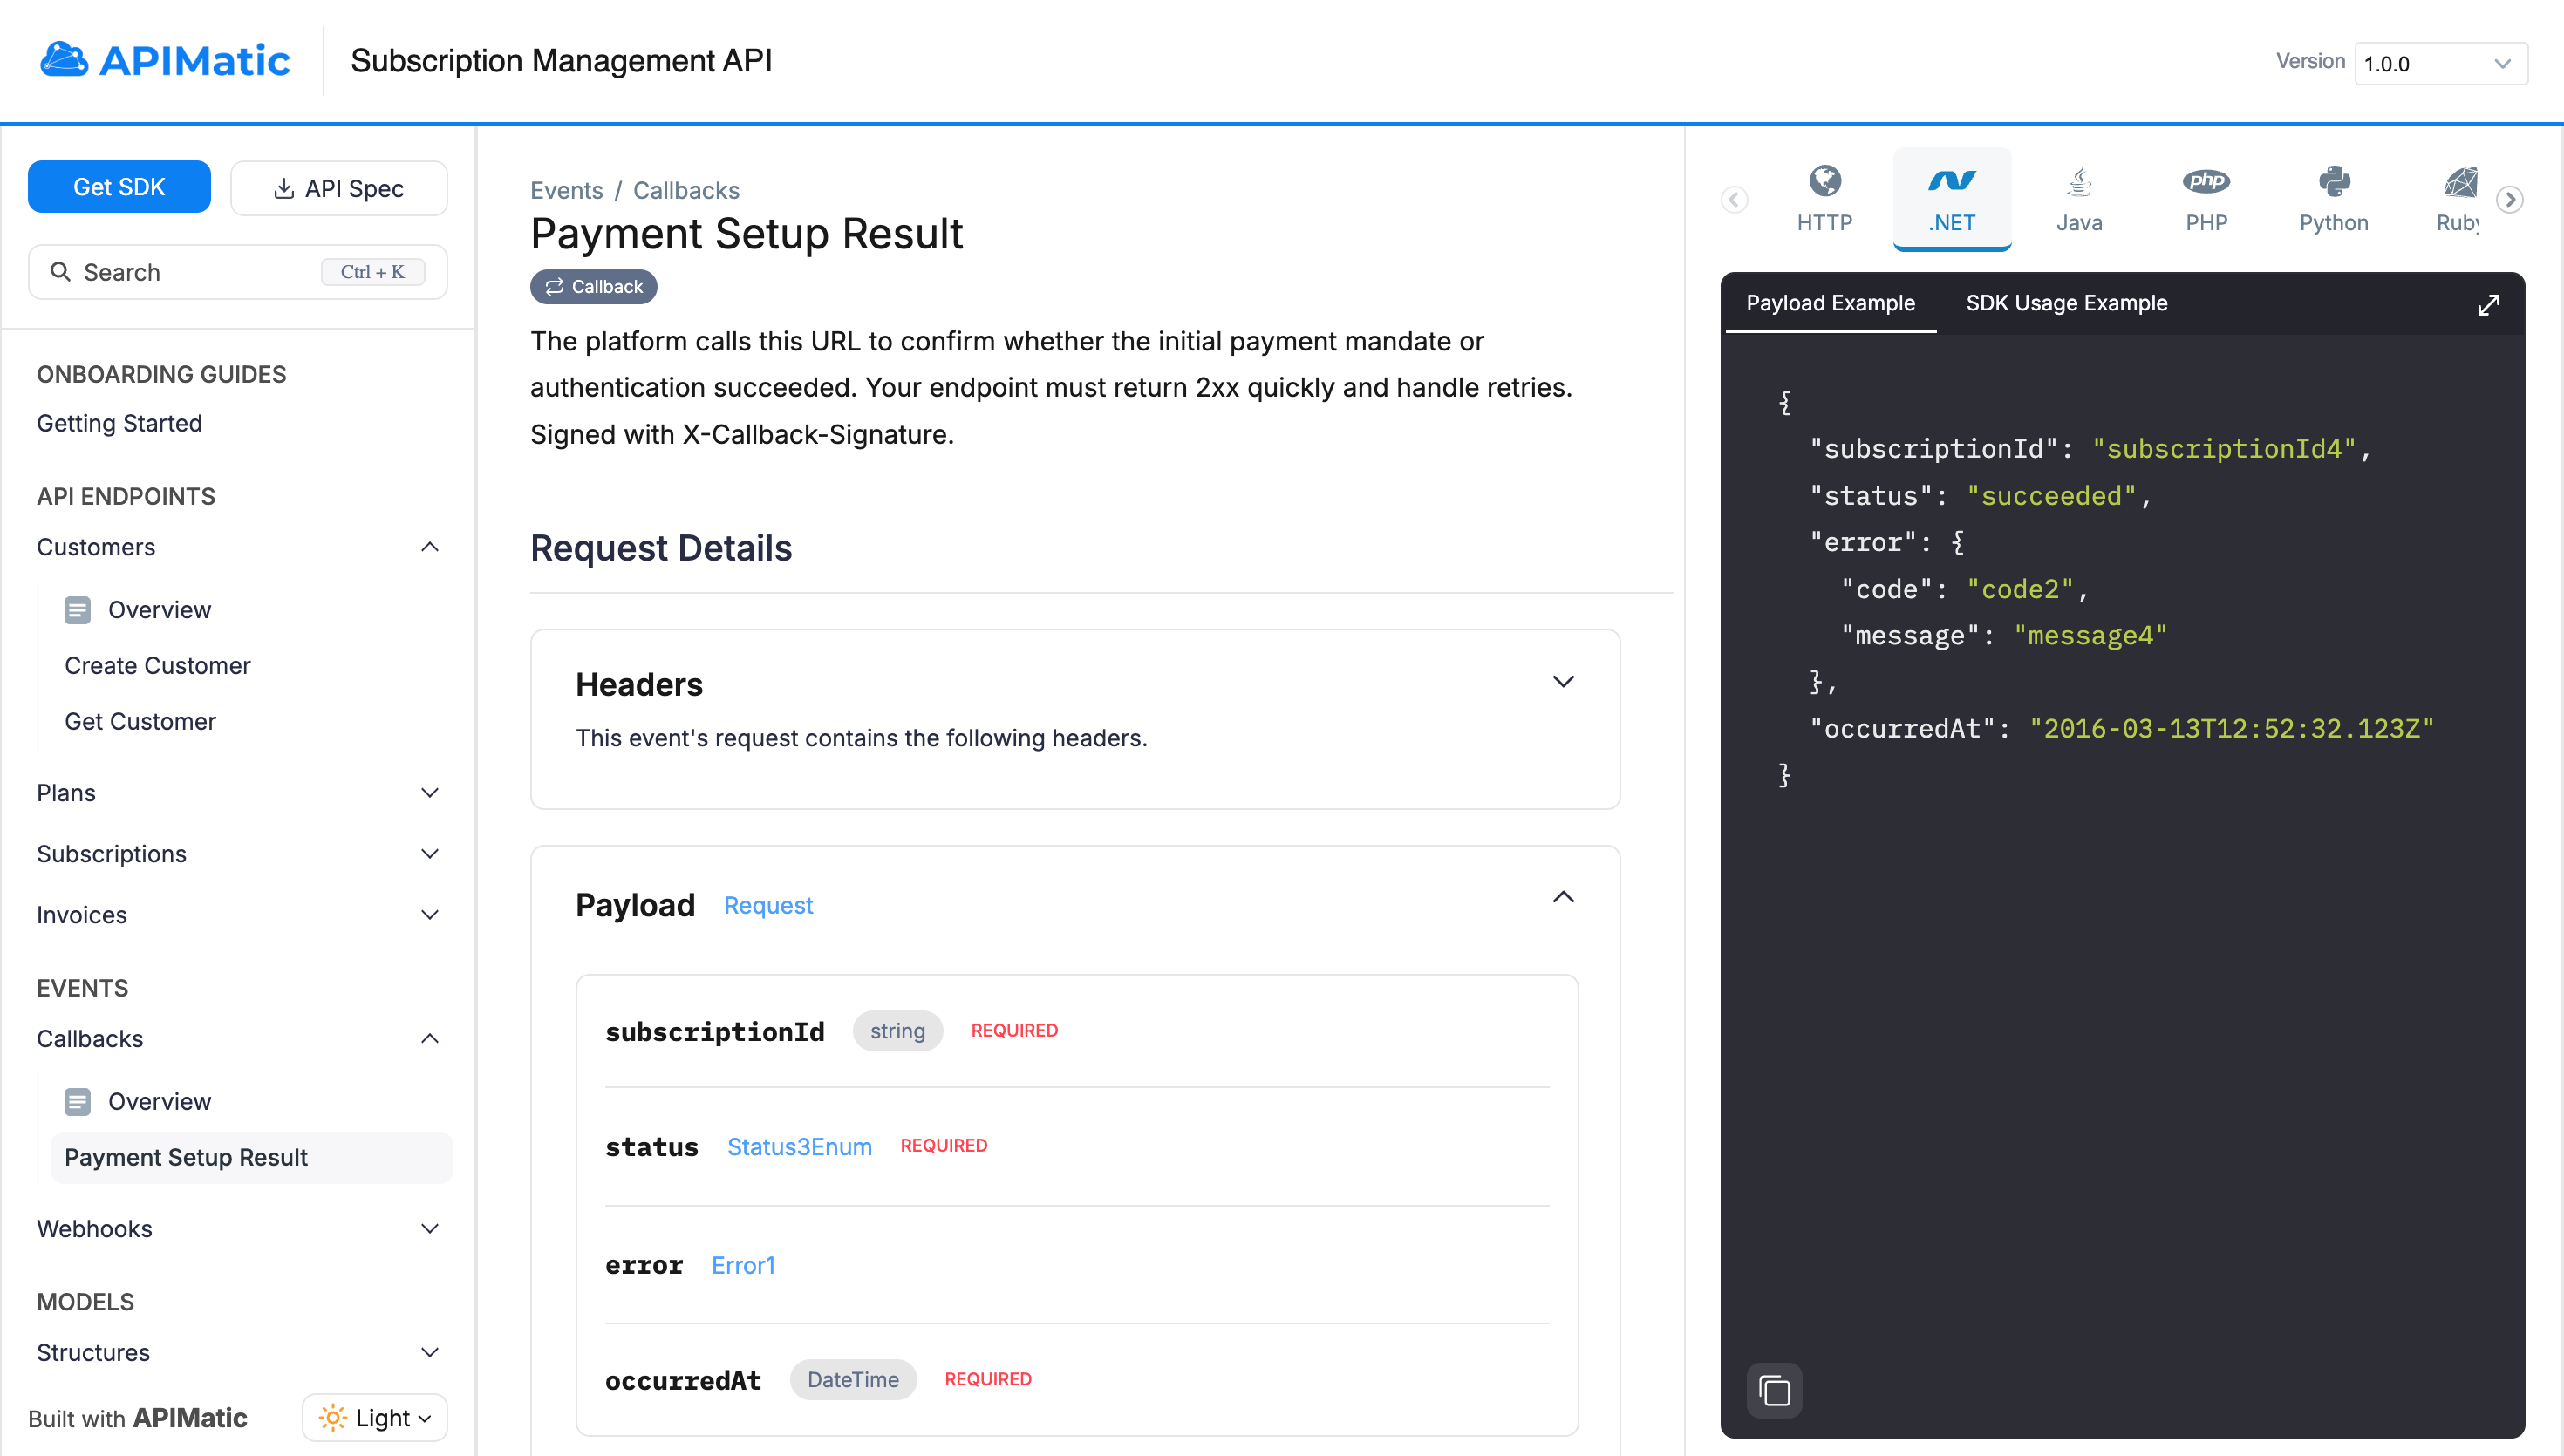Select the Payload Example tab
This screenshot has width=2564, height=1456.
(x=1830, y=303)
